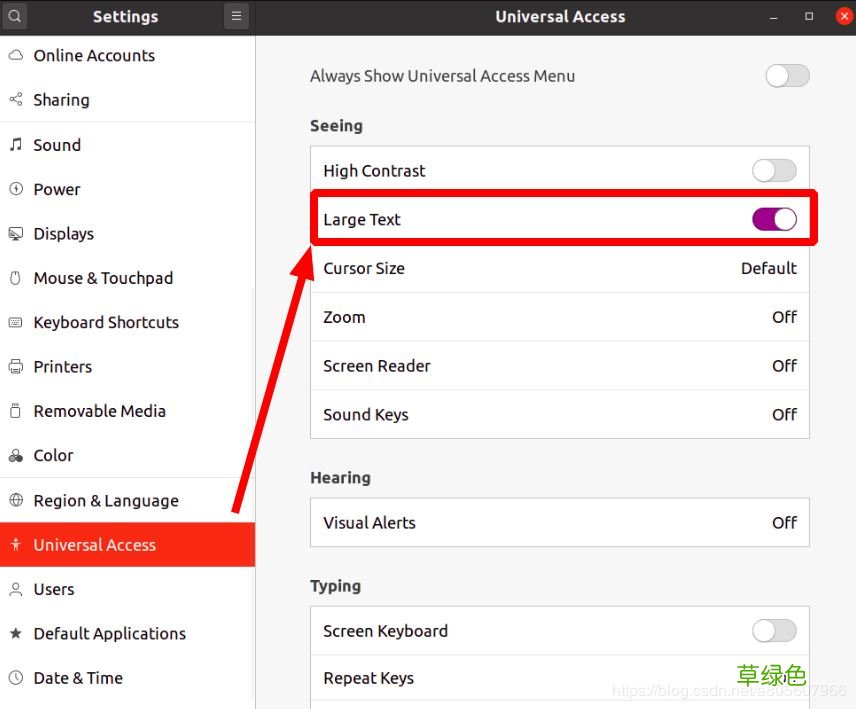Open the hamburger menu in Settings header
This screenshot has height=709, width=856.
(236, 16)
